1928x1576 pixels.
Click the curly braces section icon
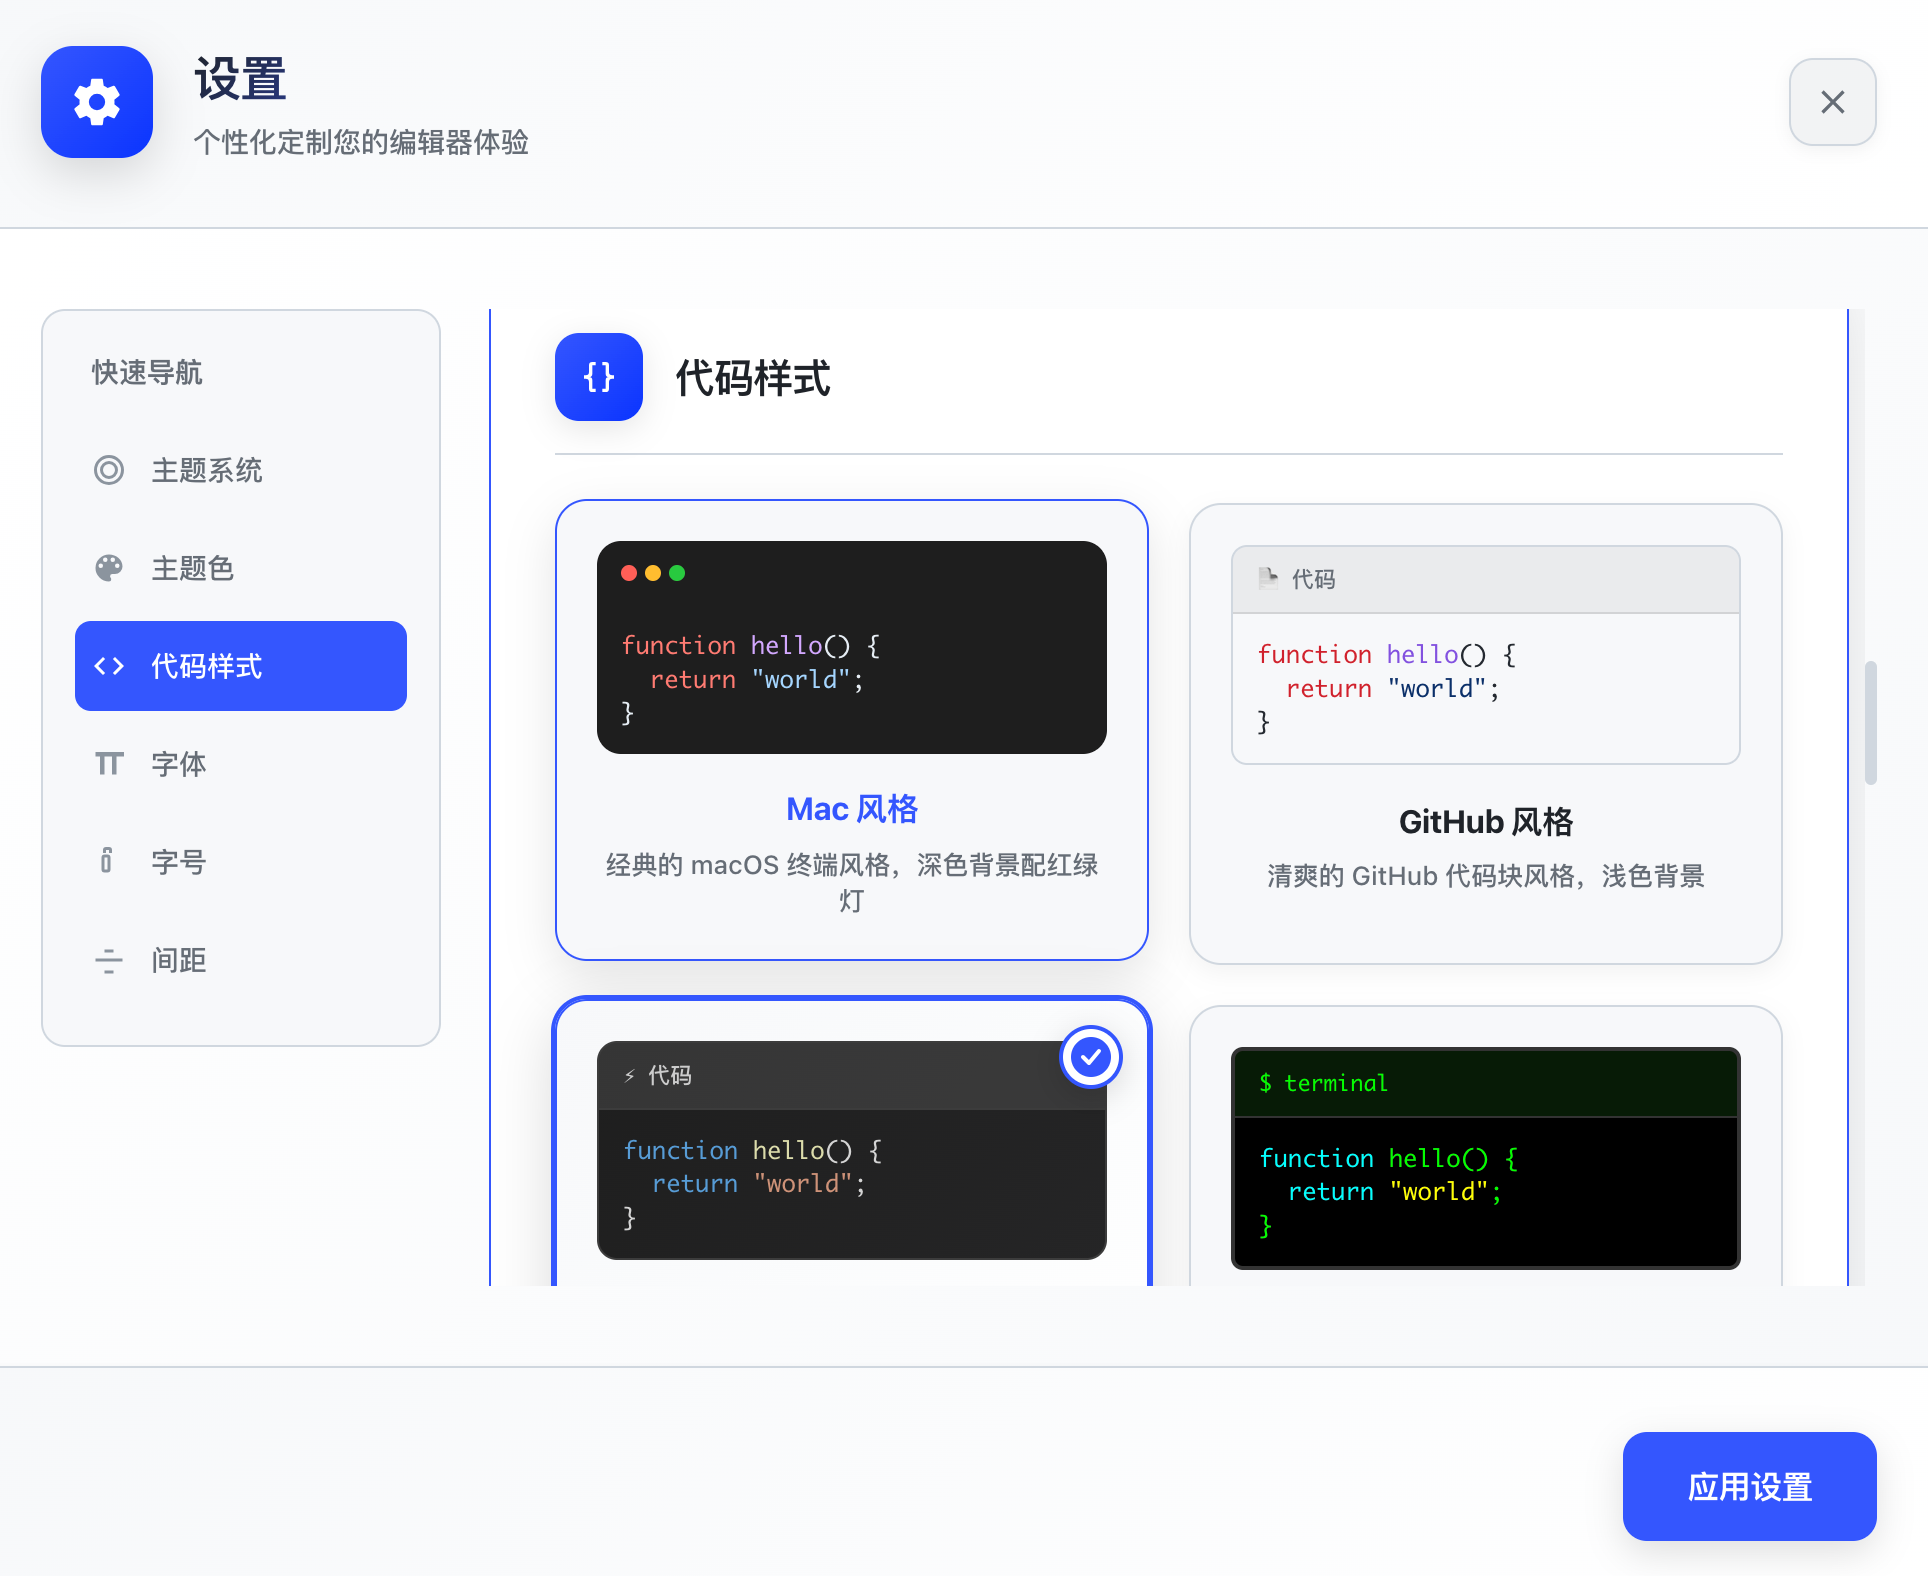click(x=599, y=377)
